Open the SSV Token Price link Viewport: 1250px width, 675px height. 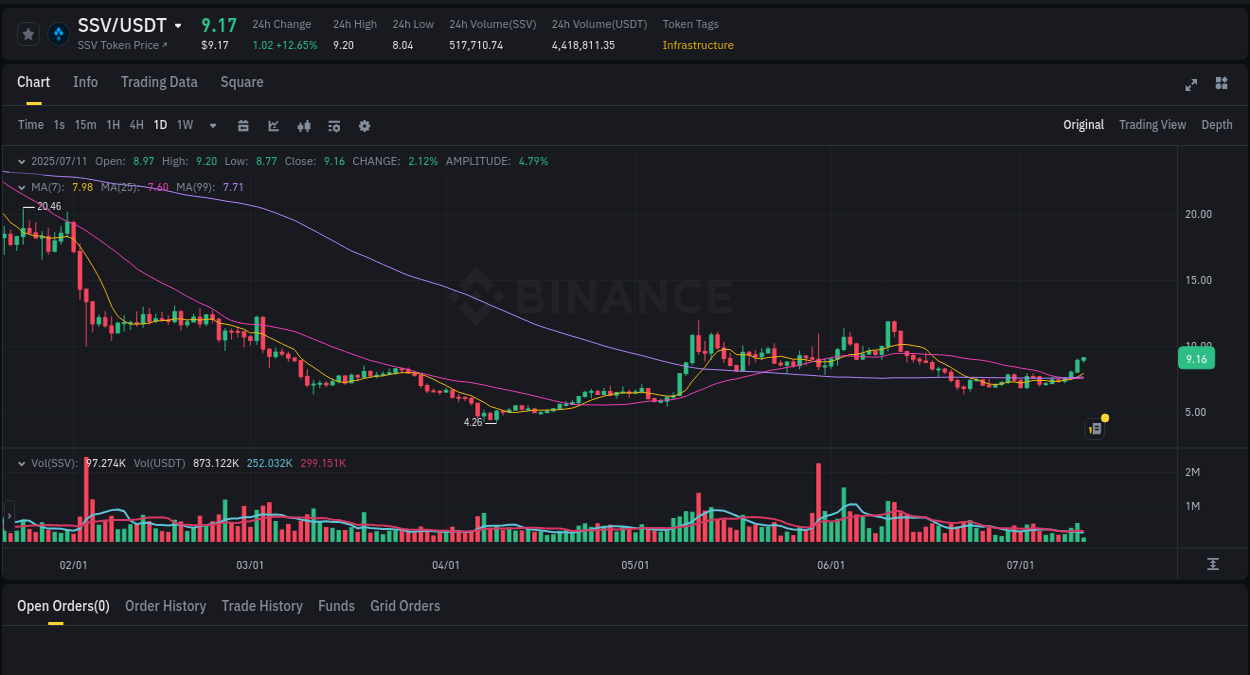(121, 45)
